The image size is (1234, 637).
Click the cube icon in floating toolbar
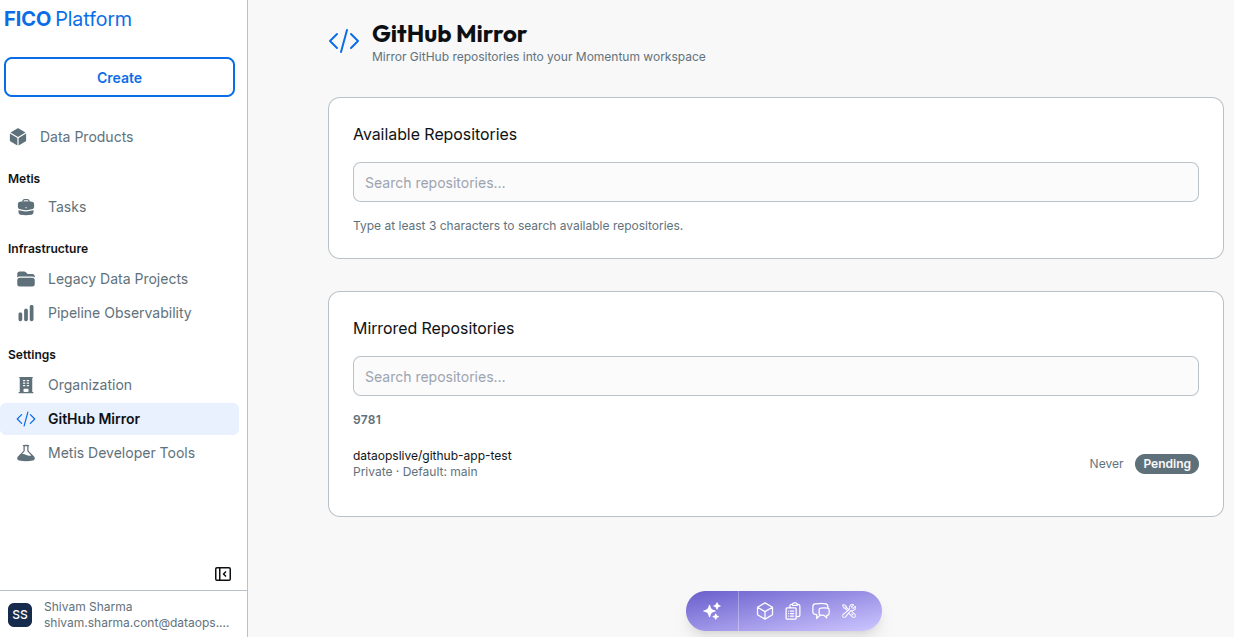pos(765,611)
